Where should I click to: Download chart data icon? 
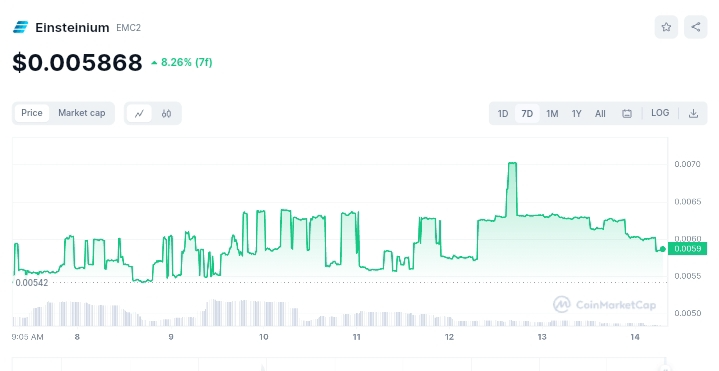(693, 113)
